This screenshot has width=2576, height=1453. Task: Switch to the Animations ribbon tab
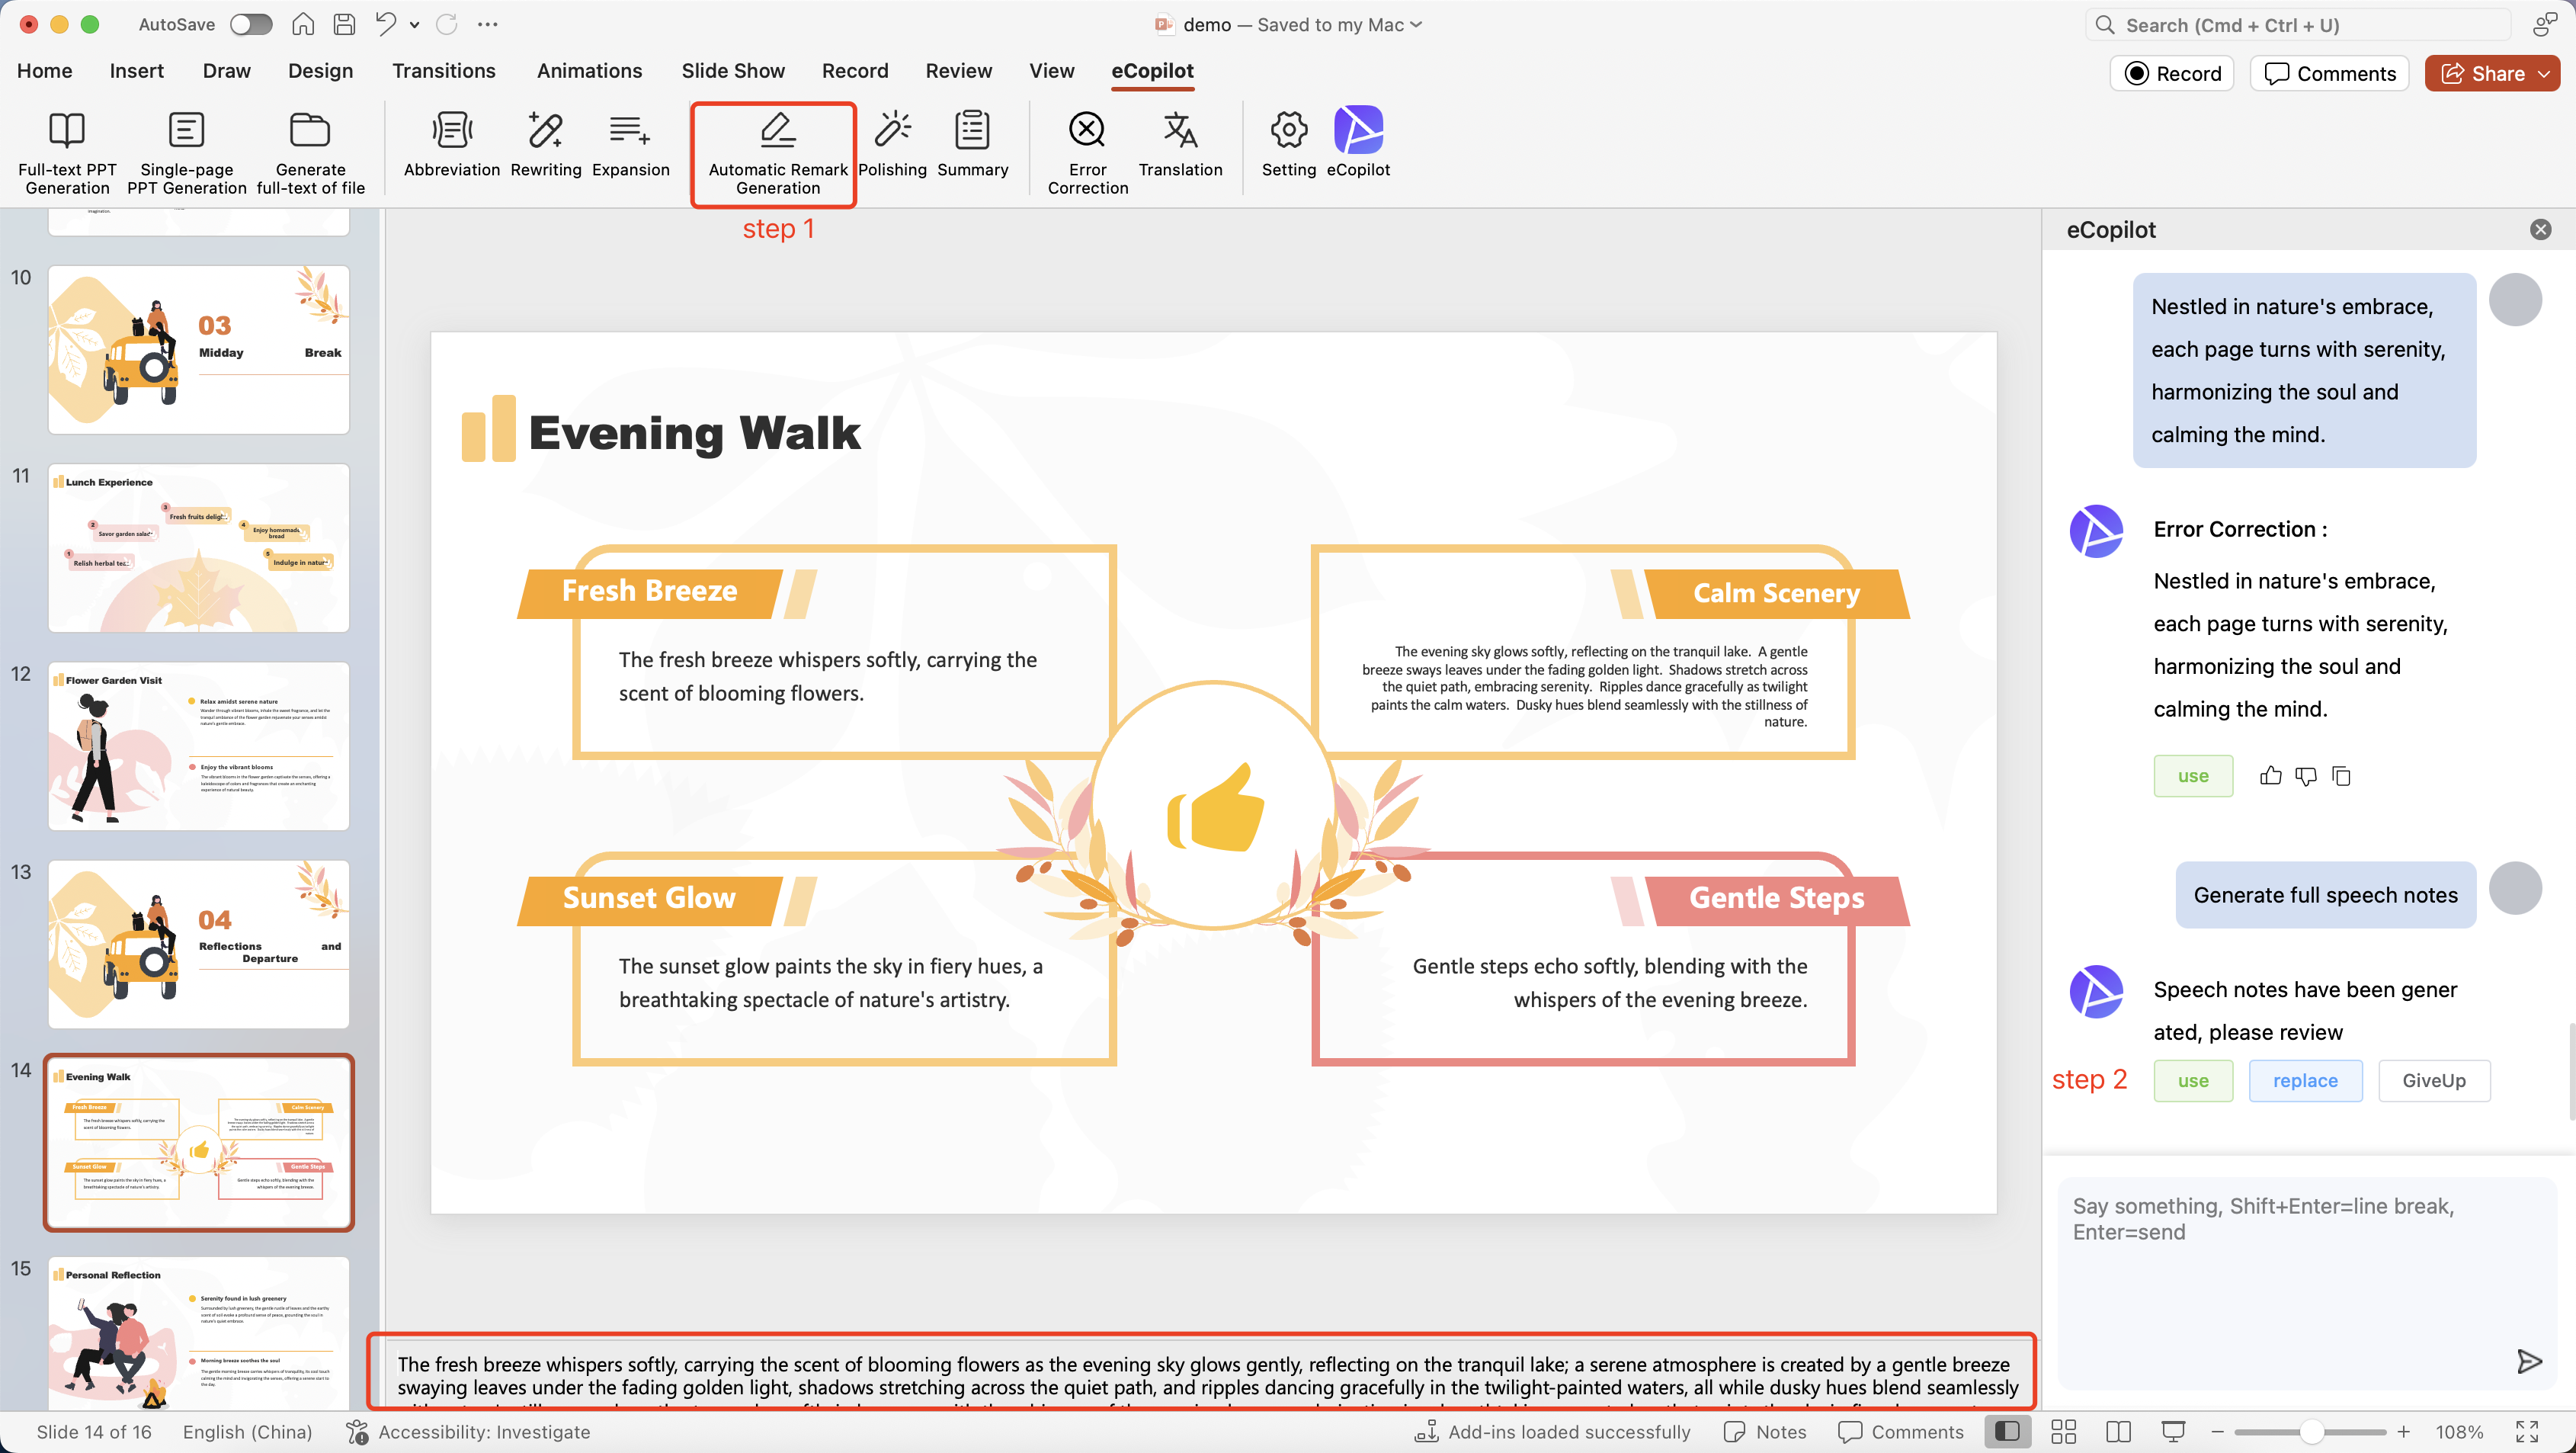[589, 71]
